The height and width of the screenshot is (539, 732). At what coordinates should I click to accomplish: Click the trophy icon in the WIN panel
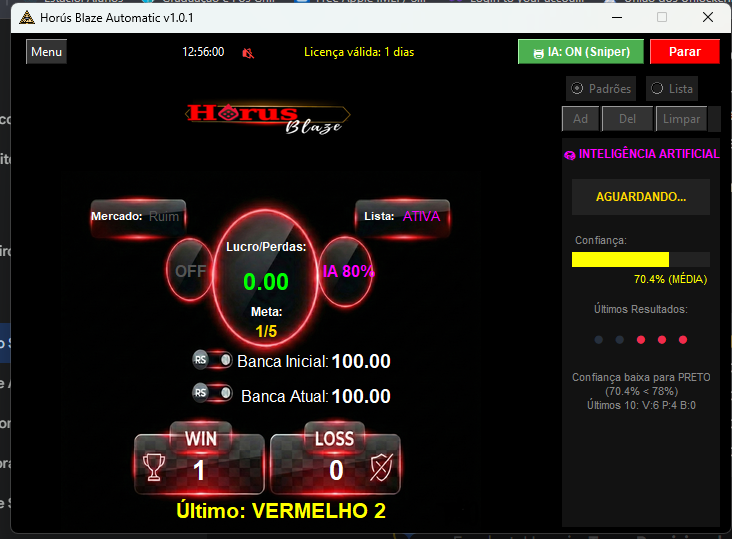click(x=155, y=468)
